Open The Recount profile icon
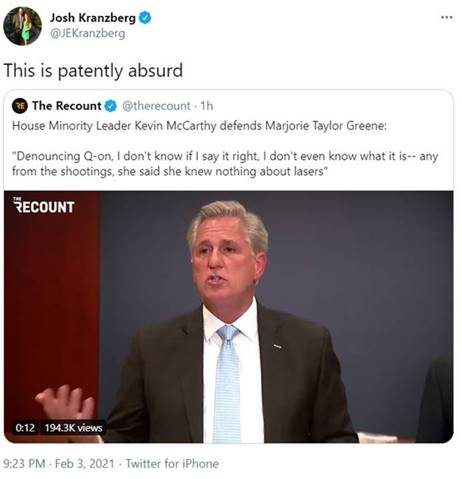The height and width of the screenshot is (479, 462). point(20,106)
